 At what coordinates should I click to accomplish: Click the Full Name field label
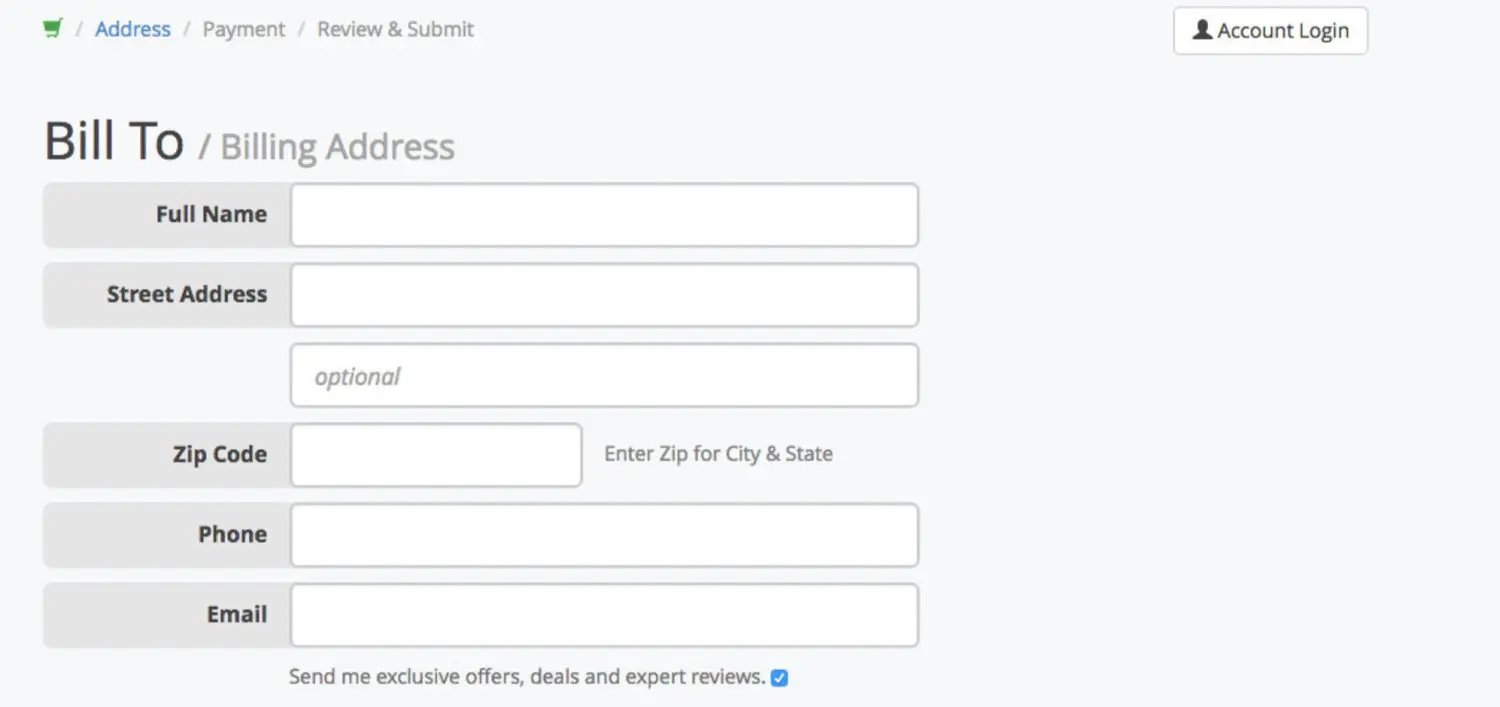(x=211, y=214)
